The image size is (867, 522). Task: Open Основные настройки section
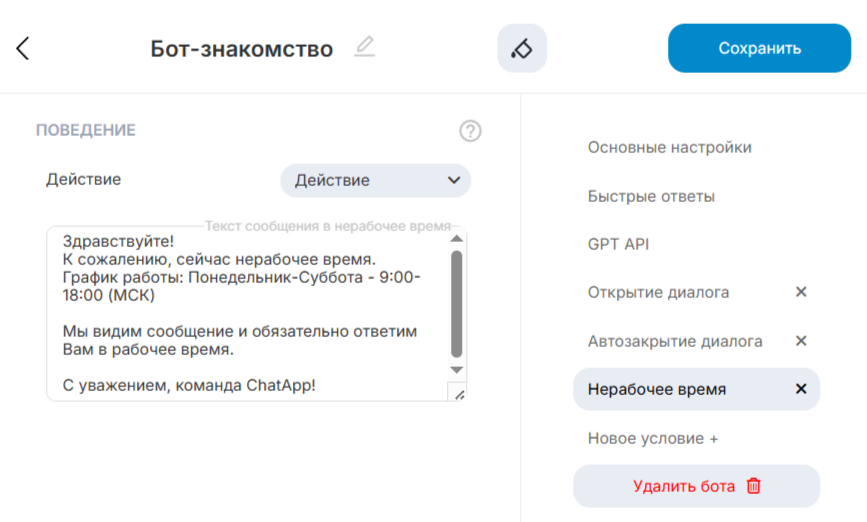click(x=669, y=148)
